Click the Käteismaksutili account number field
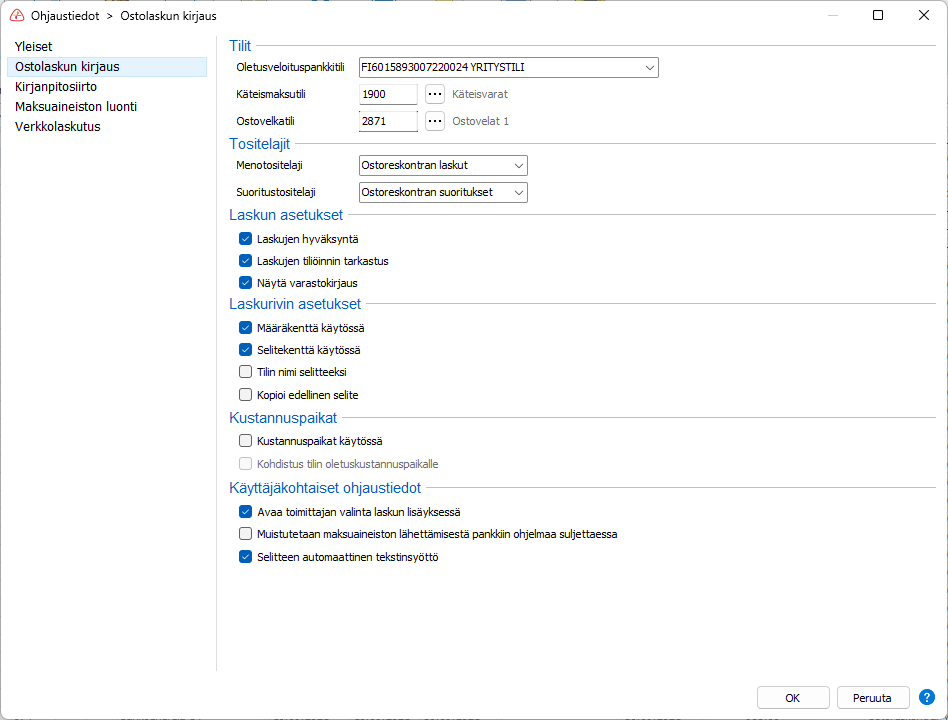Viewport: 948px width, 720px height. [x=388, y=94]
